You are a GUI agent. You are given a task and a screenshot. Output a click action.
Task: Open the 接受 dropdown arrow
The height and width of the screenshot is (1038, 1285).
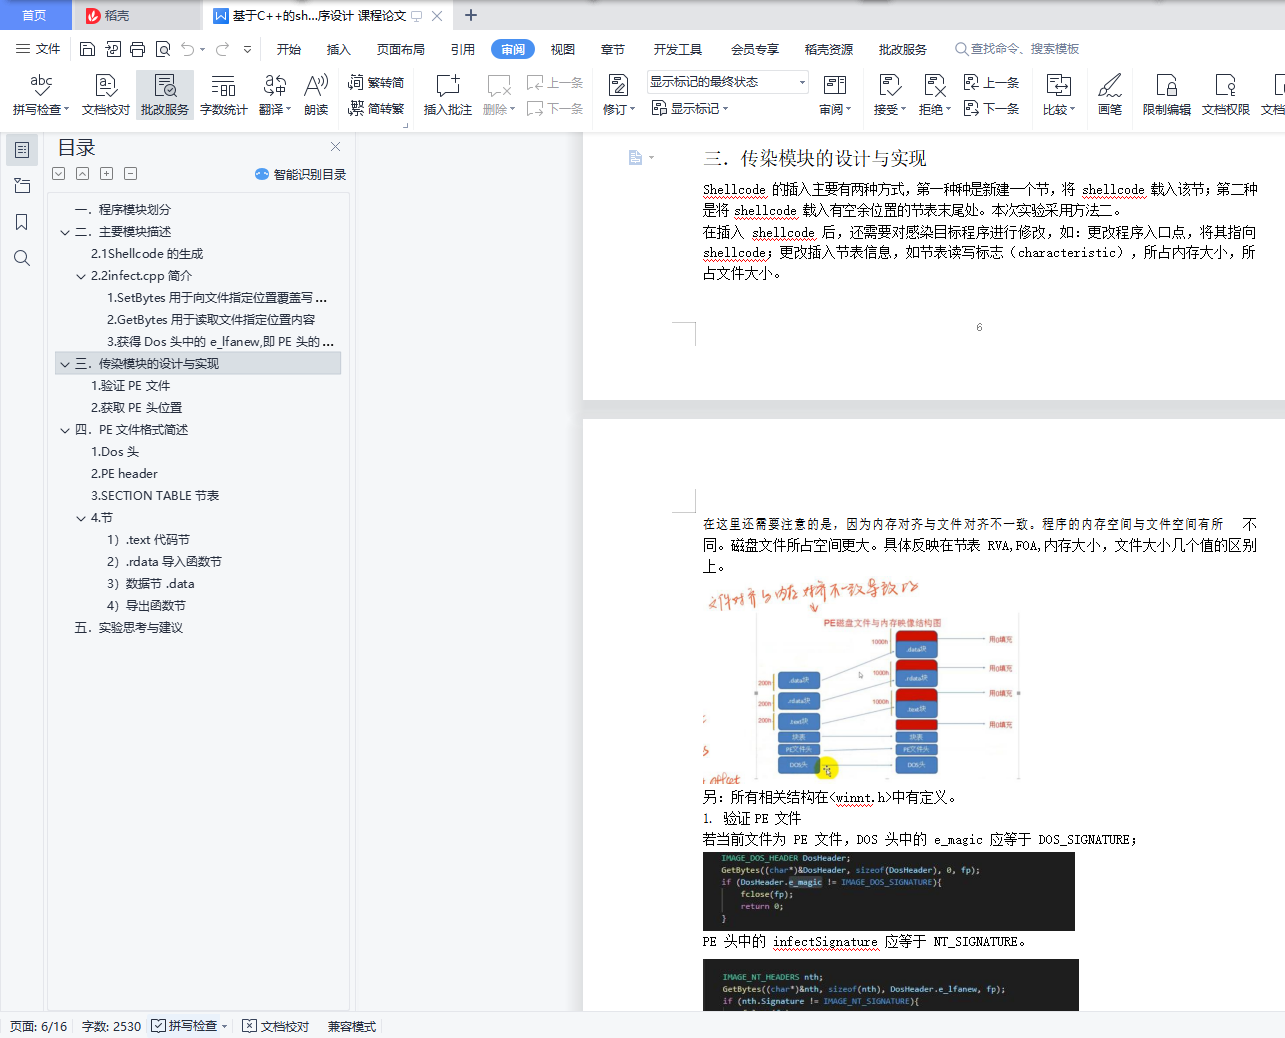(x=903, y=110)
